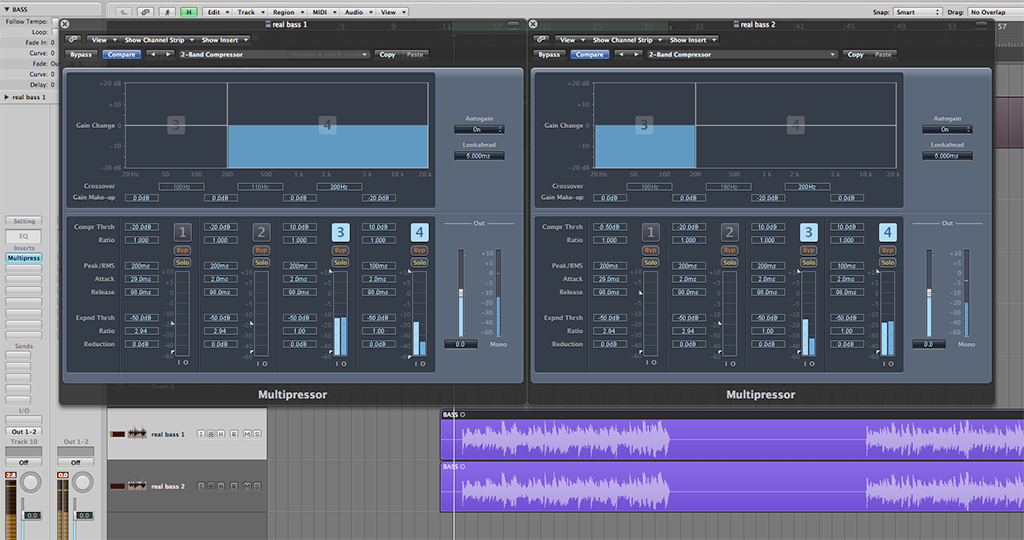Select next preset arrow in real bass 1 plugin
This screenshot has width=1024, height=540.
[168, 54]
